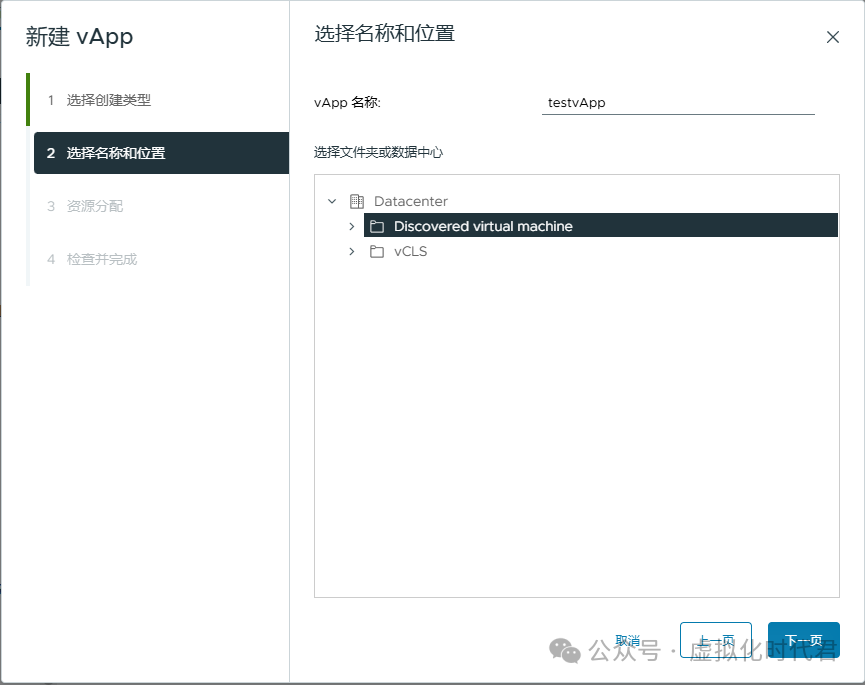Open step 3 资源分配
This screenshot has height=685, width=865.
(x=86, y=206)
